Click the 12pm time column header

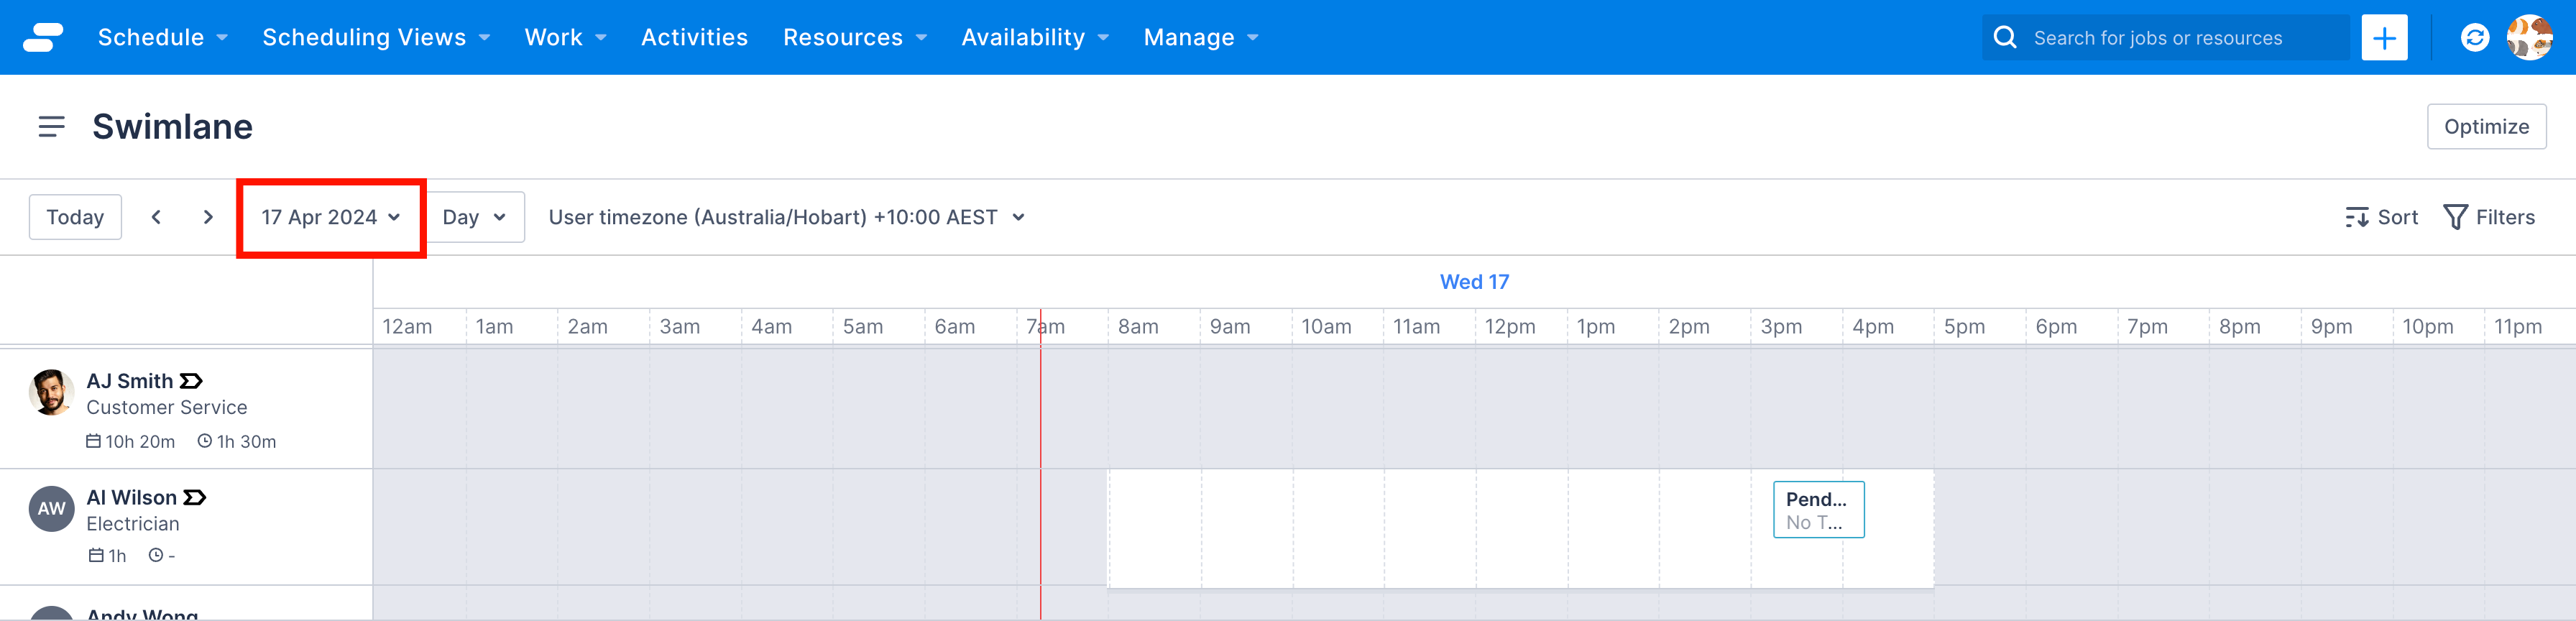click(1509, 327)
